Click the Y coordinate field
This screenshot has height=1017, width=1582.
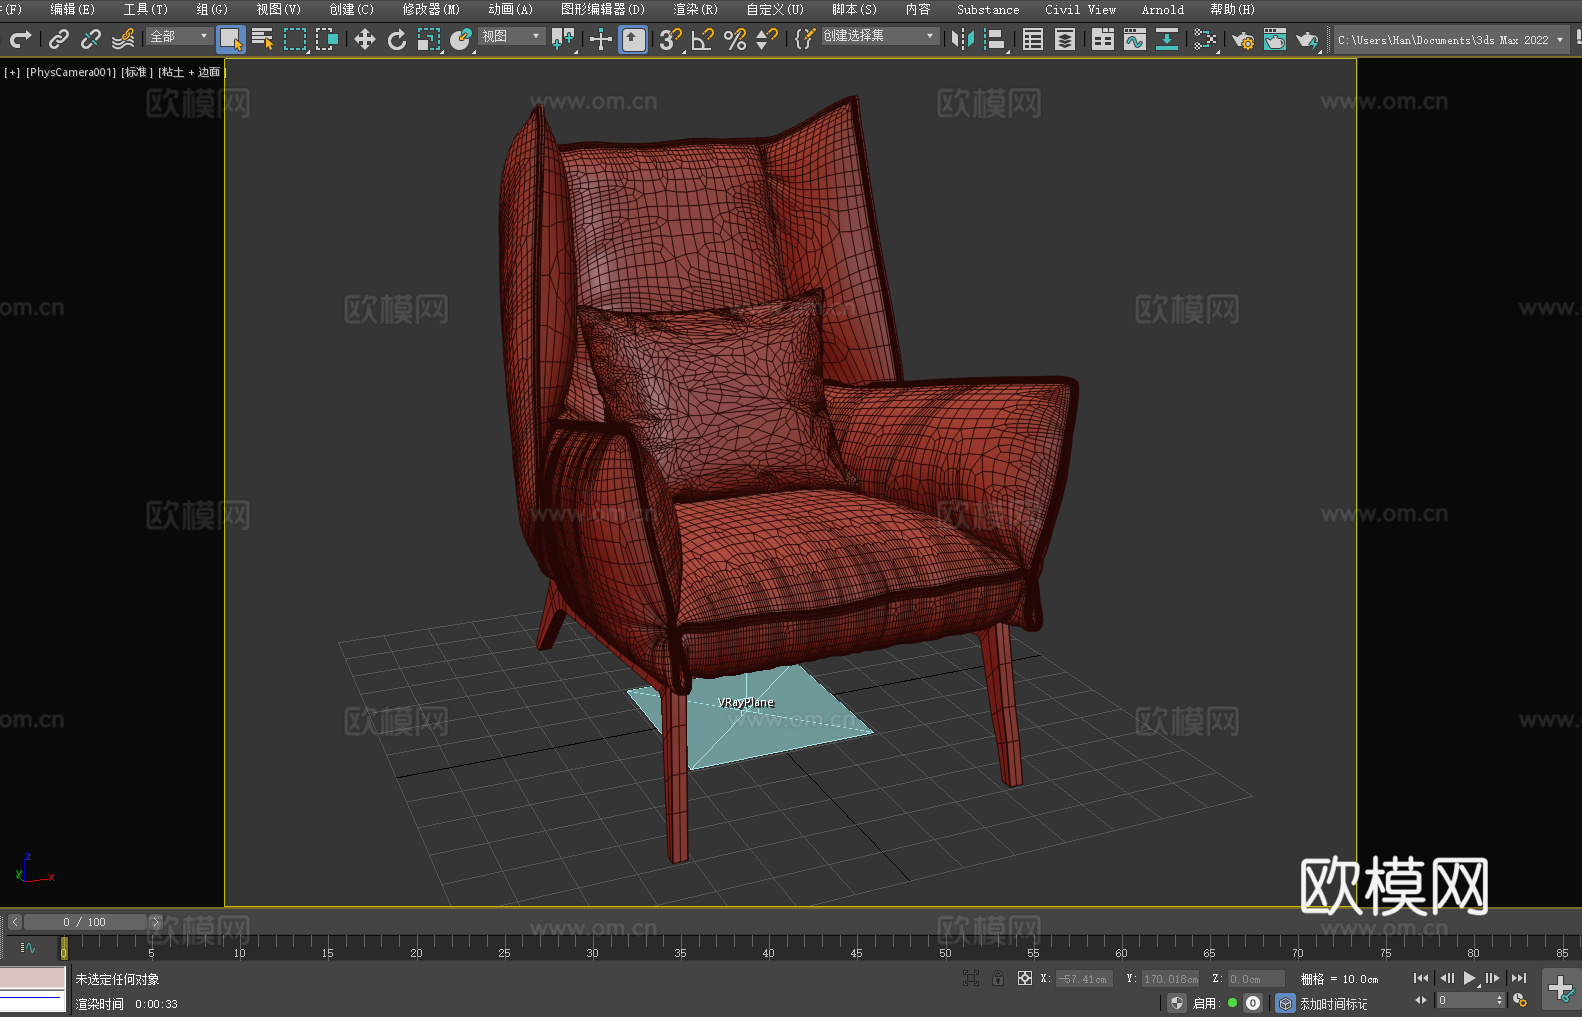click(x=1170, y=979)
